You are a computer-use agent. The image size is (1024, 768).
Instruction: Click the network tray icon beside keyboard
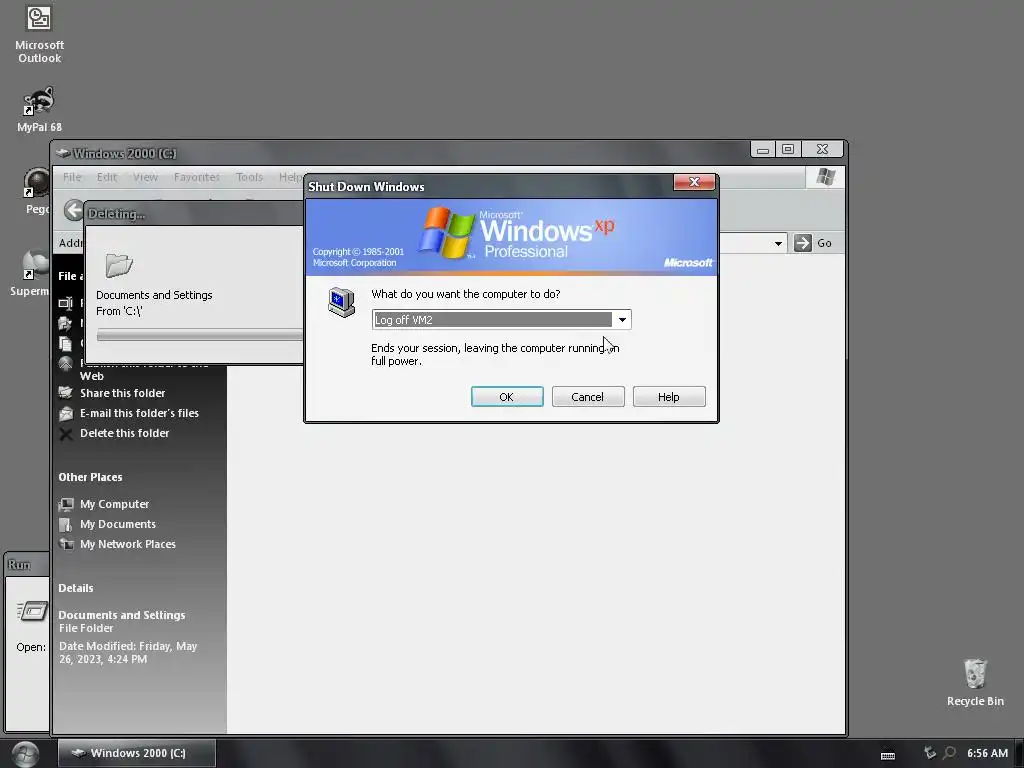coord(930,753)
